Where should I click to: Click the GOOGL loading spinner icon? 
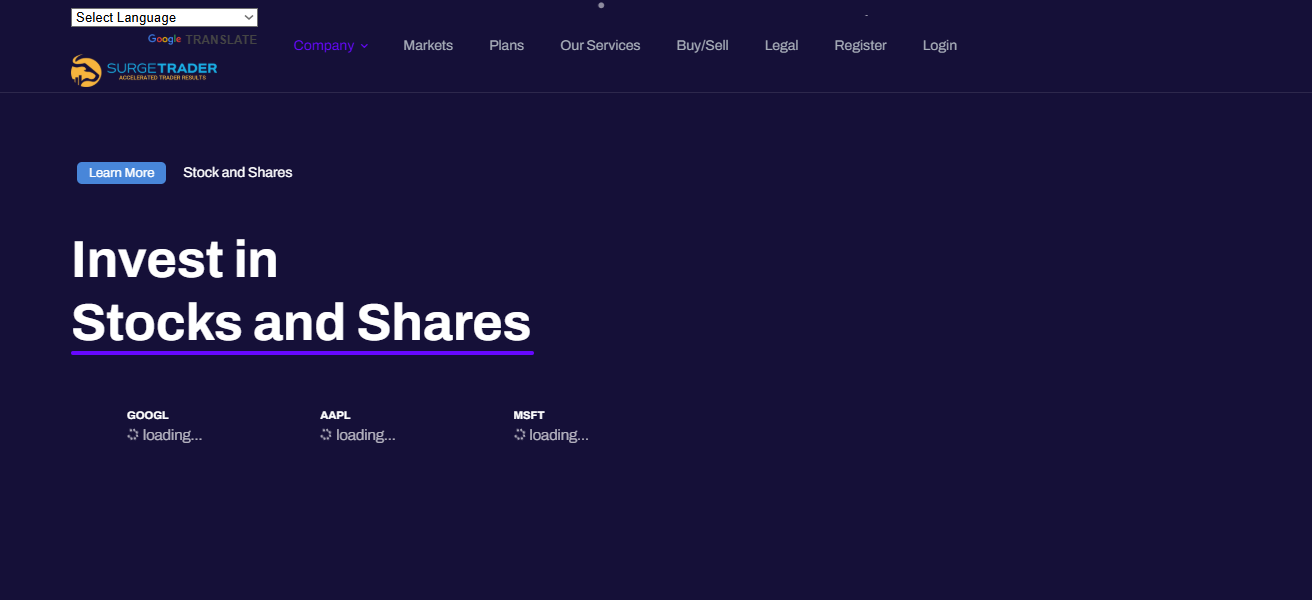coord(131,434)
